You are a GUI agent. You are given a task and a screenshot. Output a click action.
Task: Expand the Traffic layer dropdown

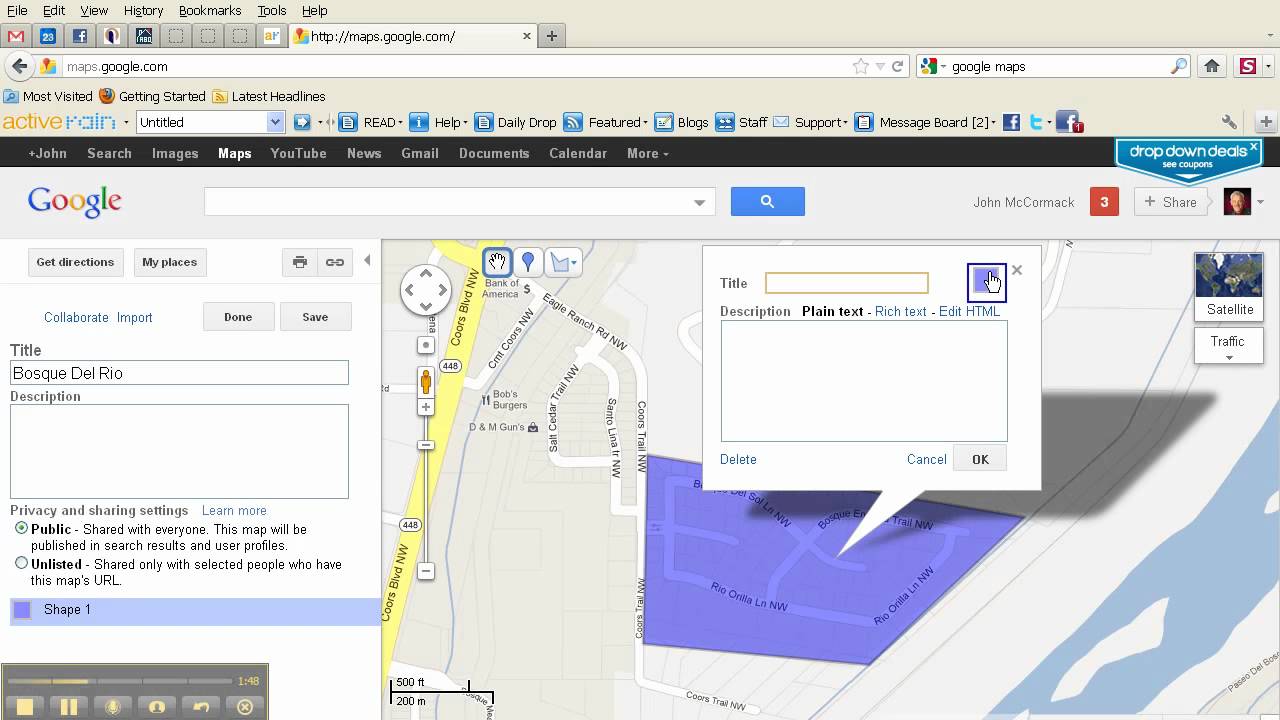coord(1228,346)
